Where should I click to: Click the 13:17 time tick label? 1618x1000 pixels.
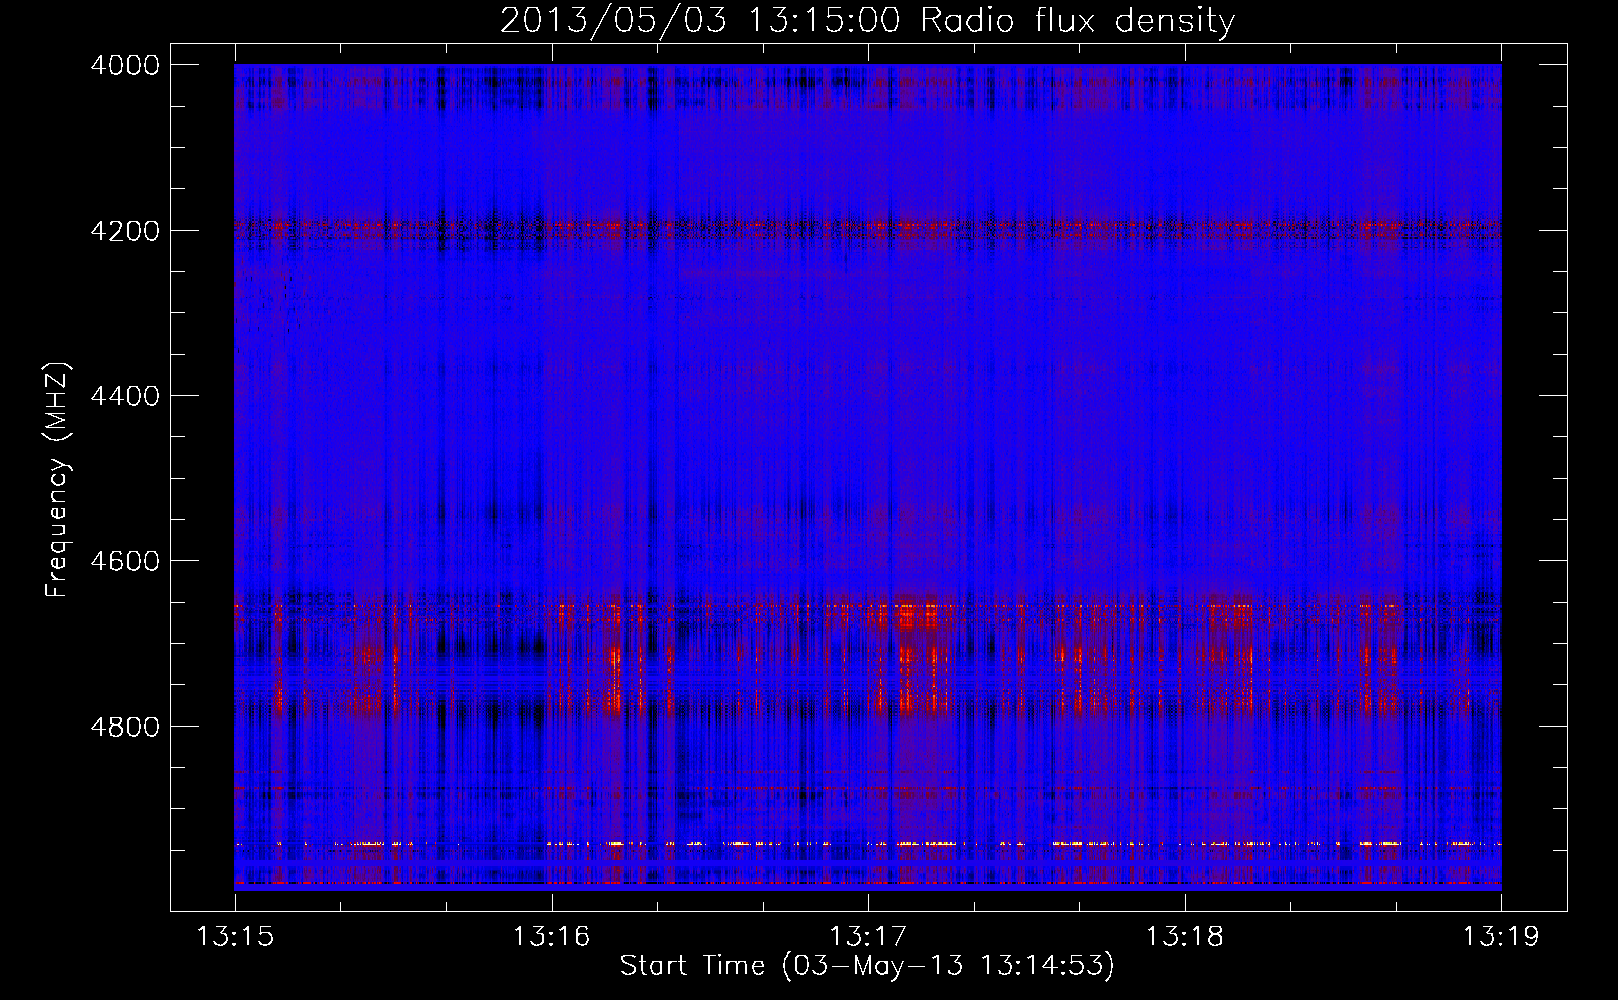click(868, 937)
